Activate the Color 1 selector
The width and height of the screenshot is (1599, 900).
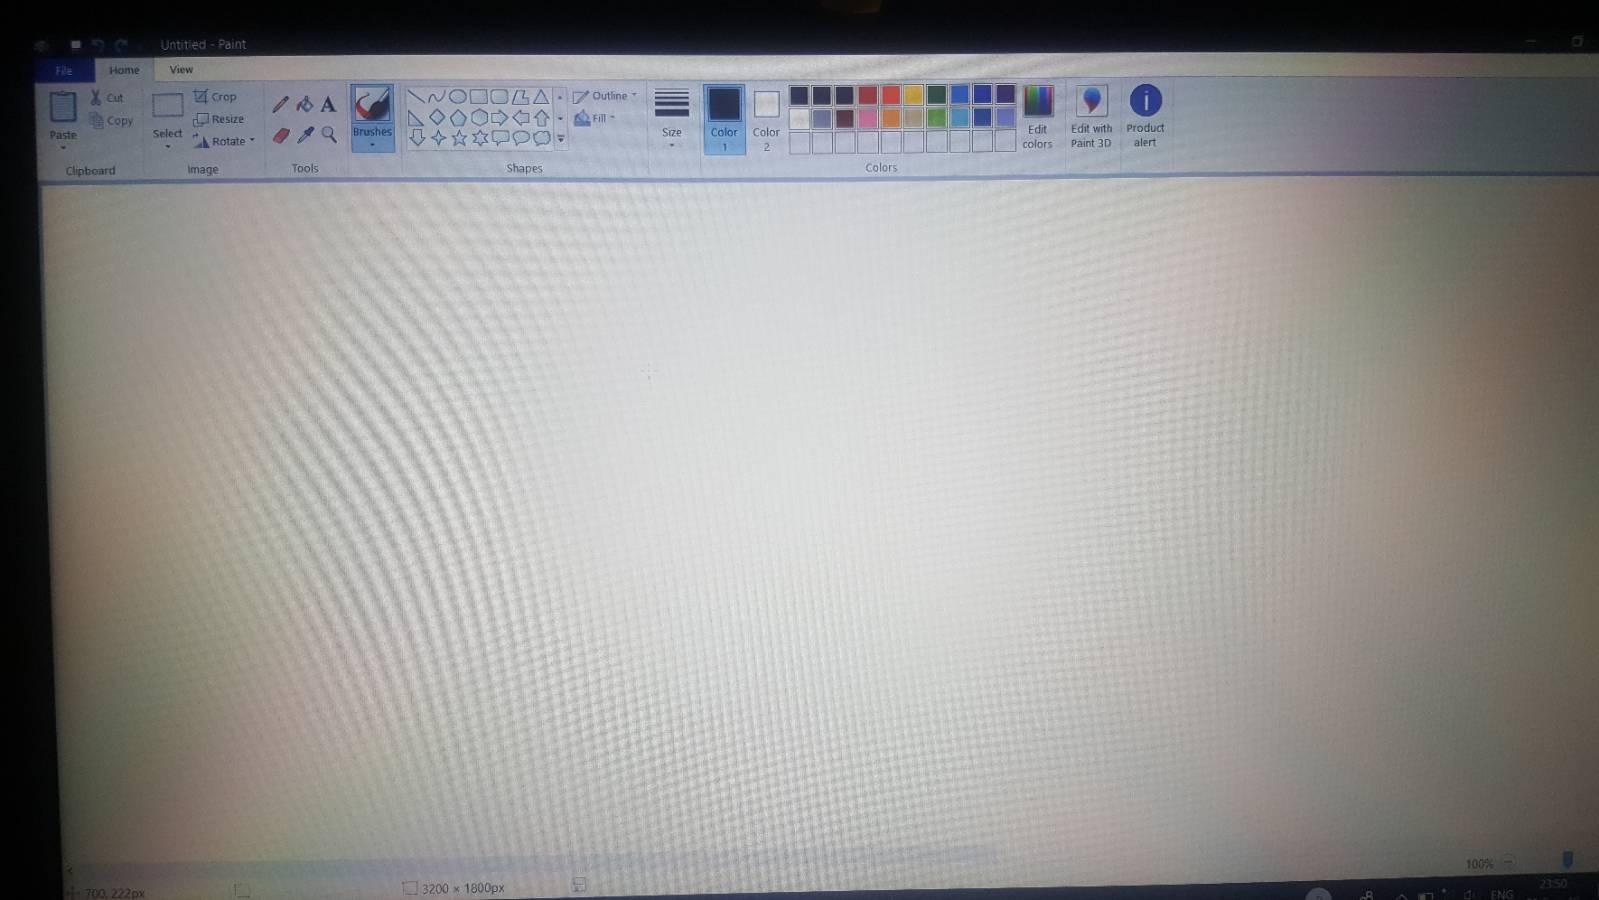[x=724, y=119]
